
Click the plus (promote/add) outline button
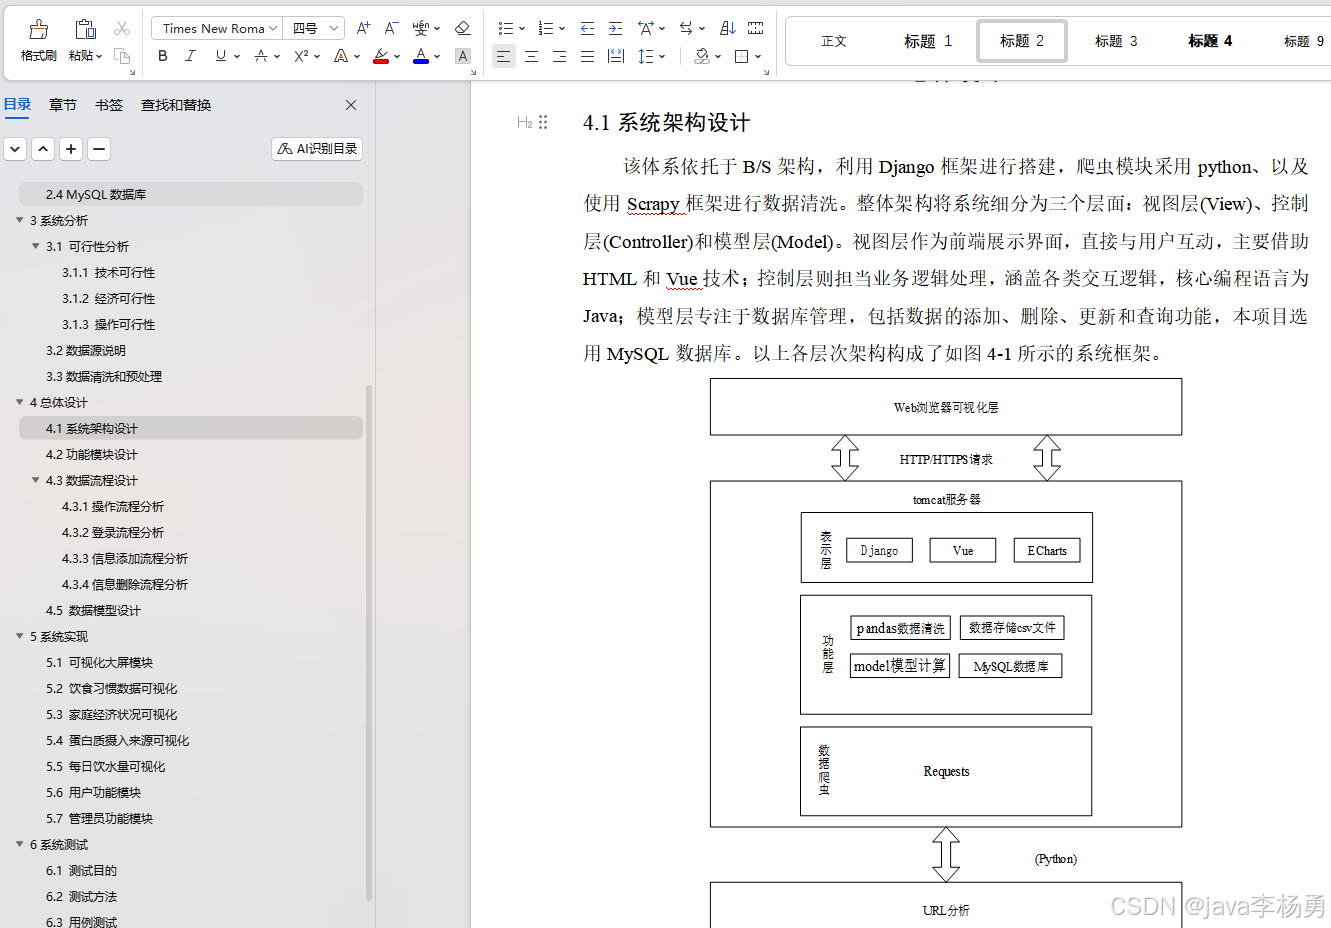(71, 149)
